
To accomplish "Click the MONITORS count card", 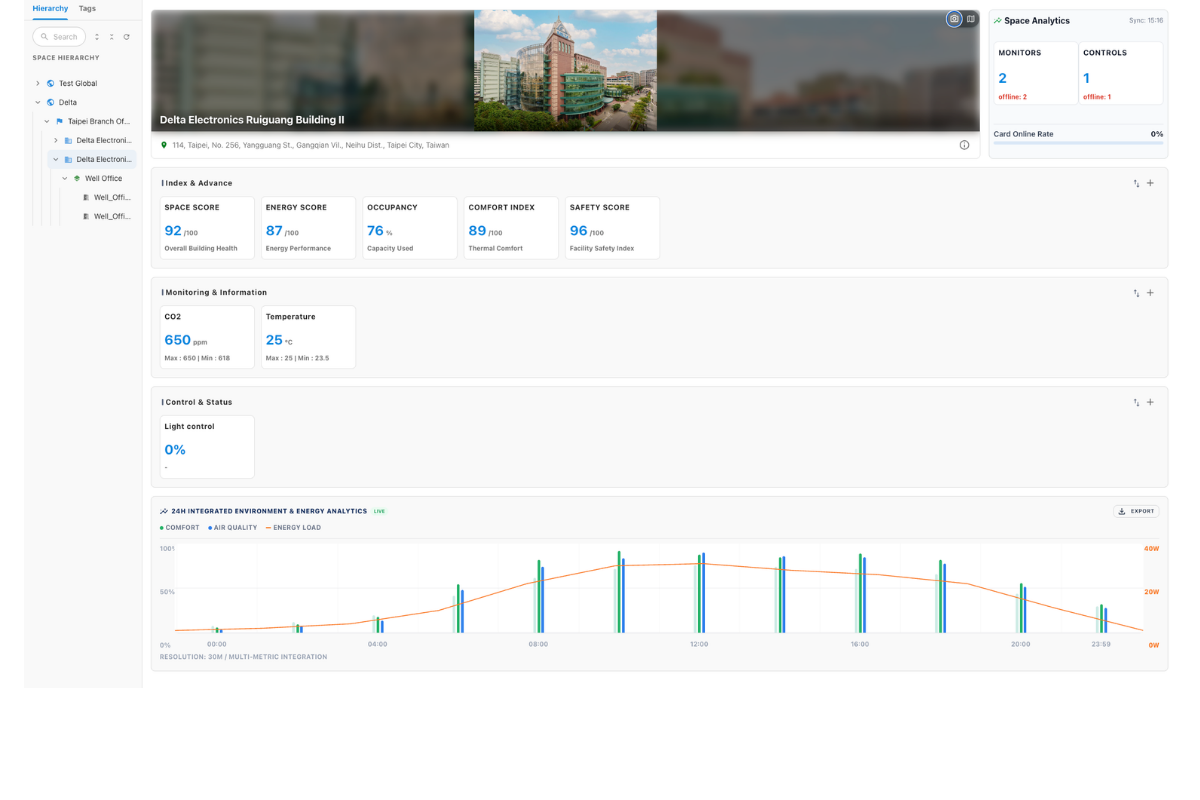I will [1036, 73].
